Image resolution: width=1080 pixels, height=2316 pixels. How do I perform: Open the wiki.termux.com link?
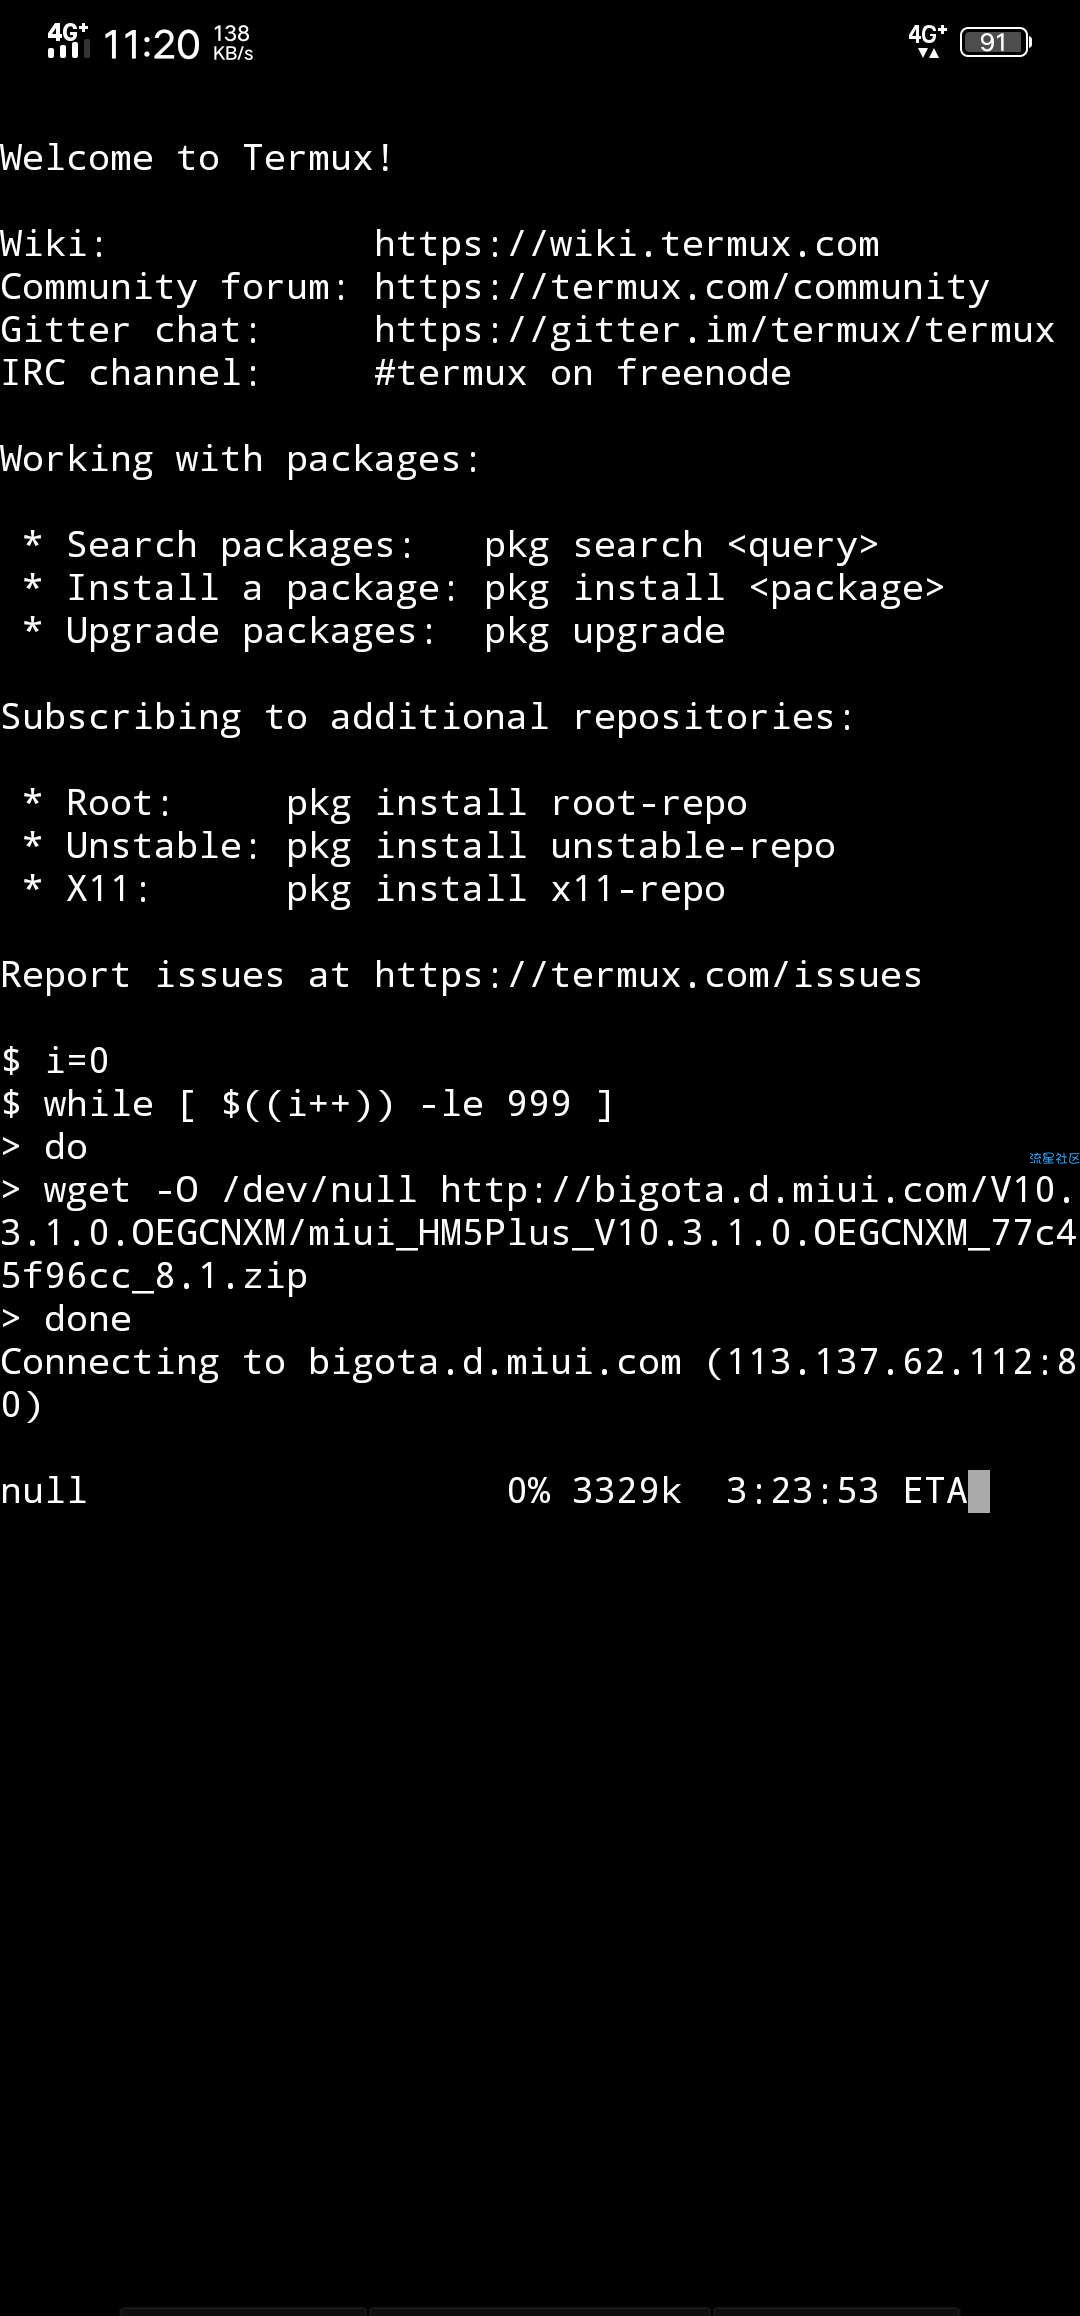click(x=627, y=244)
